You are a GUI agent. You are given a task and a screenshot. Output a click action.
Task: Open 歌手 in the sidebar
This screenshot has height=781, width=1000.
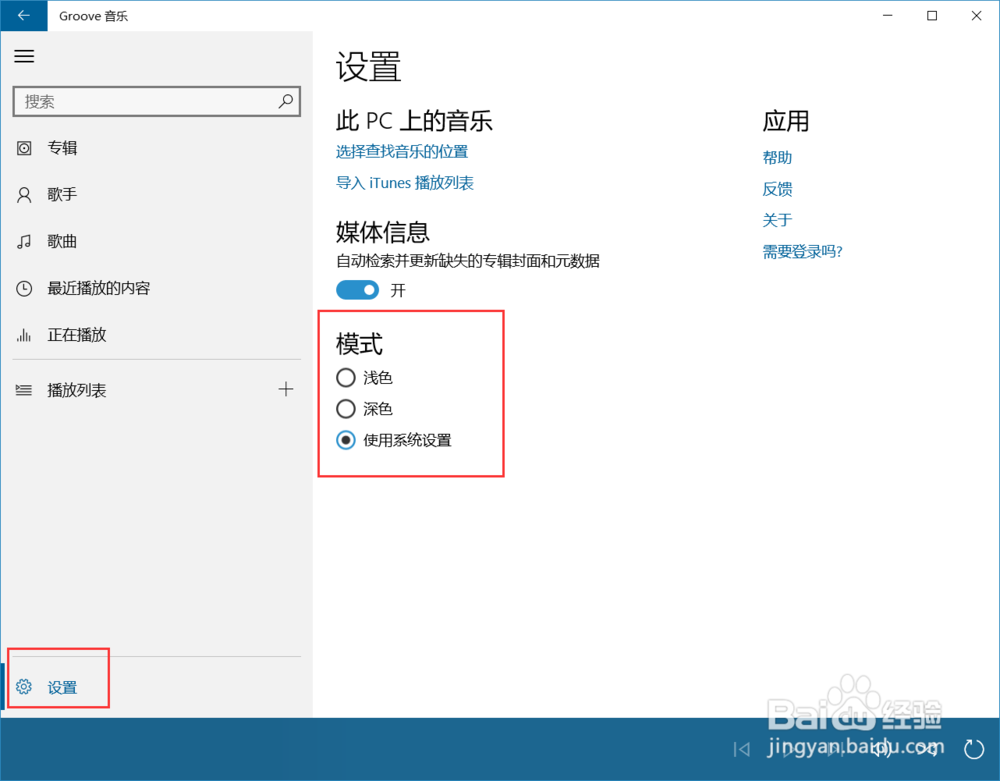(156, 194)
